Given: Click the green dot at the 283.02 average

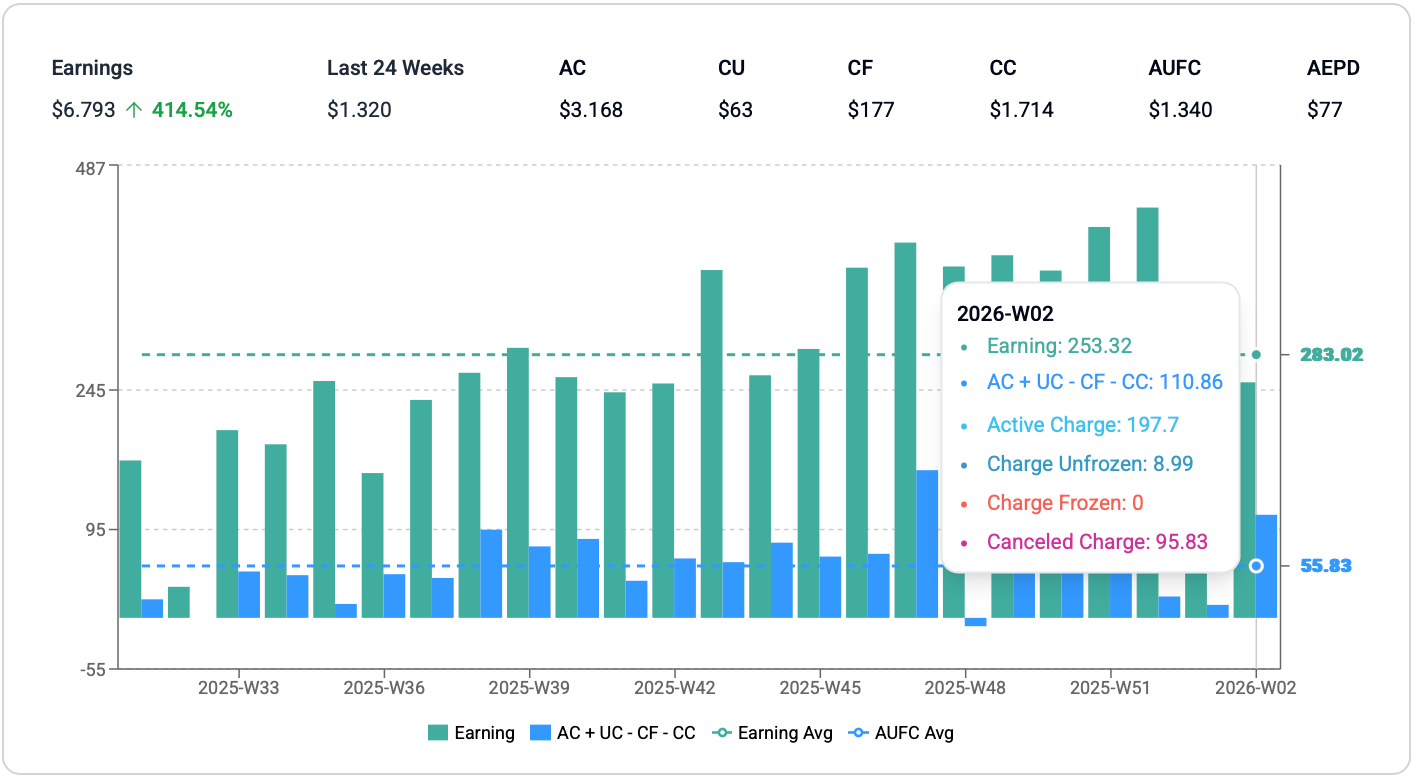Looking at the screenshot, I should click(1256, 354).
